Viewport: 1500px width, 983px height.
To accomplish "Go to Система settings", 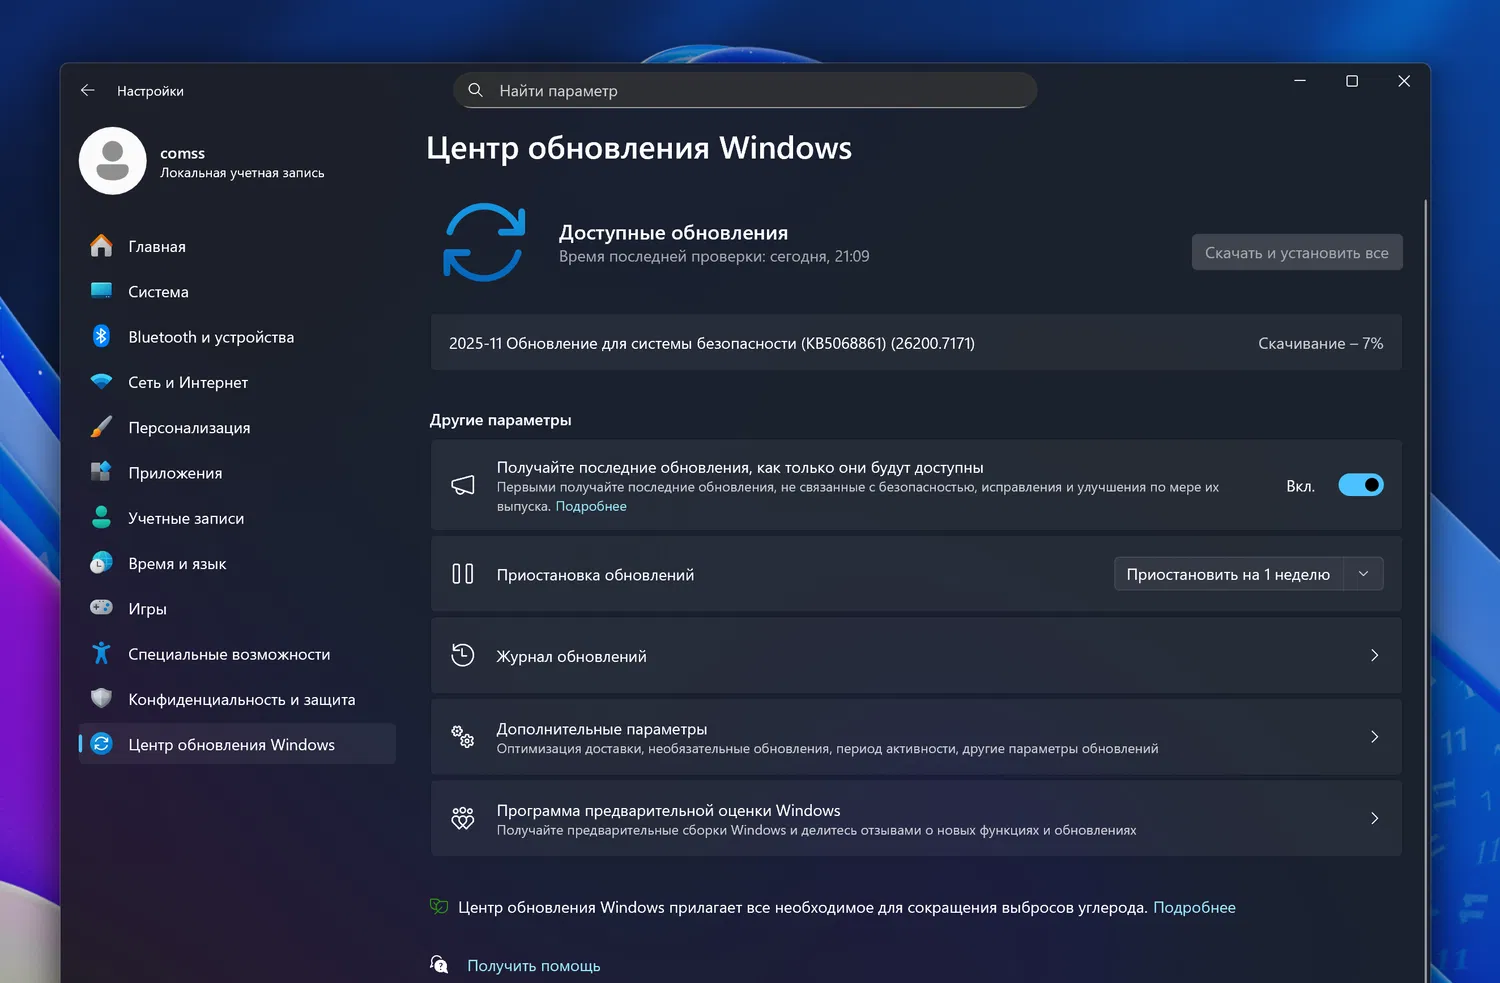I will click(237, 291).
